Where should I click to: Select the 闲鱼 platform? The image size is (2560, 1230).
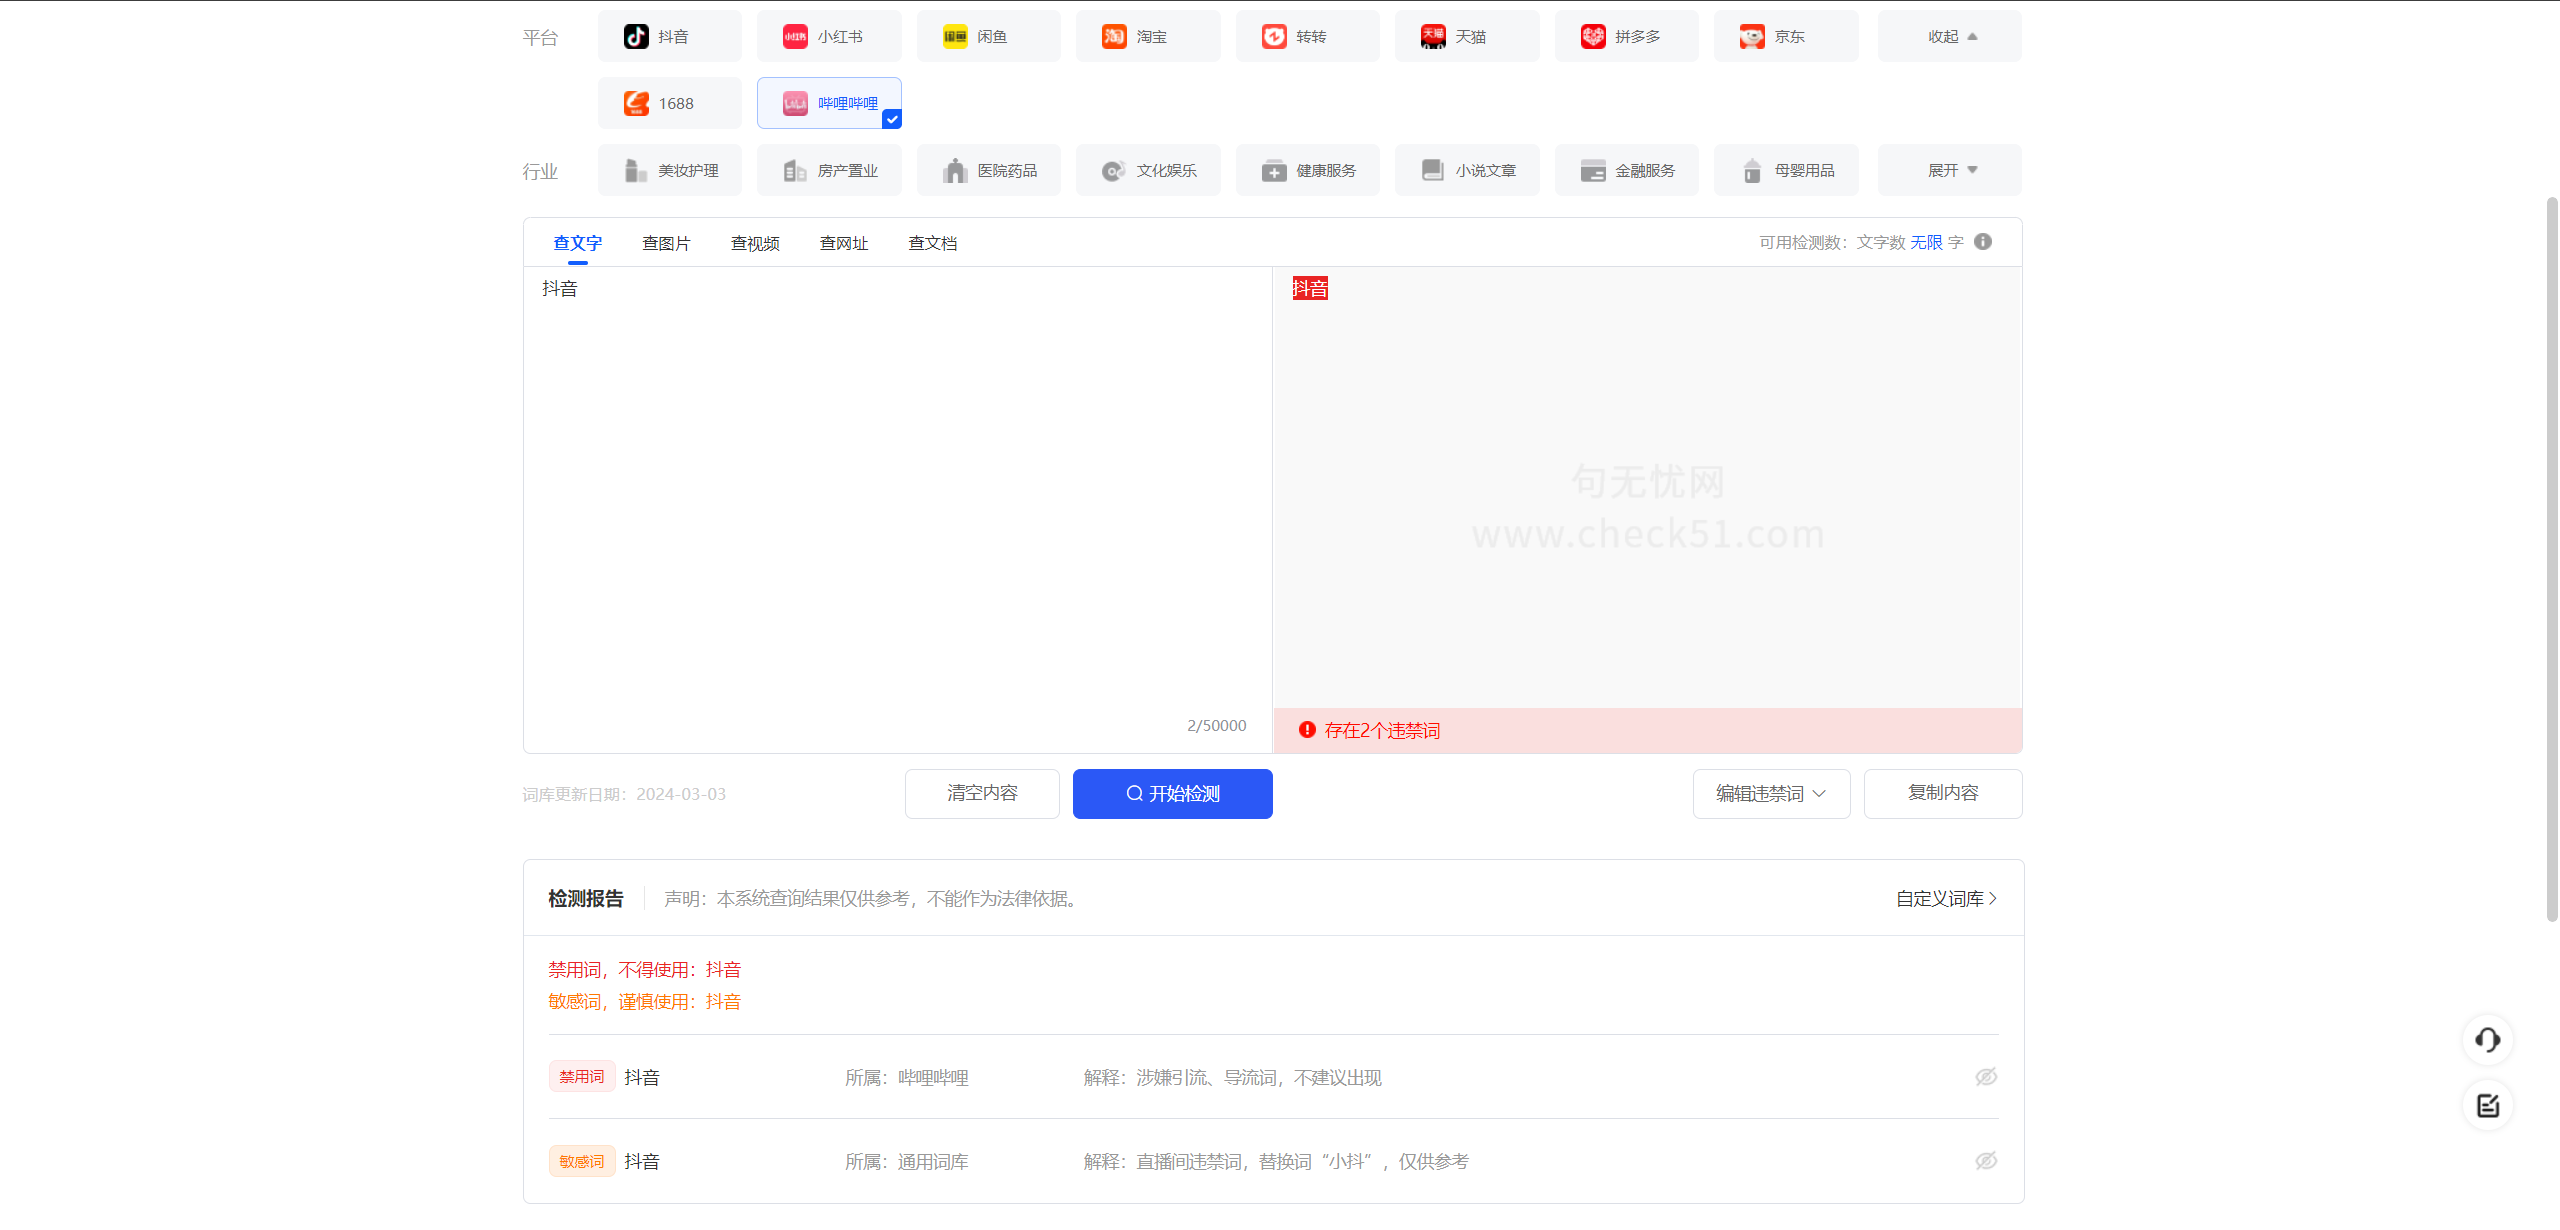click(989, 37)
